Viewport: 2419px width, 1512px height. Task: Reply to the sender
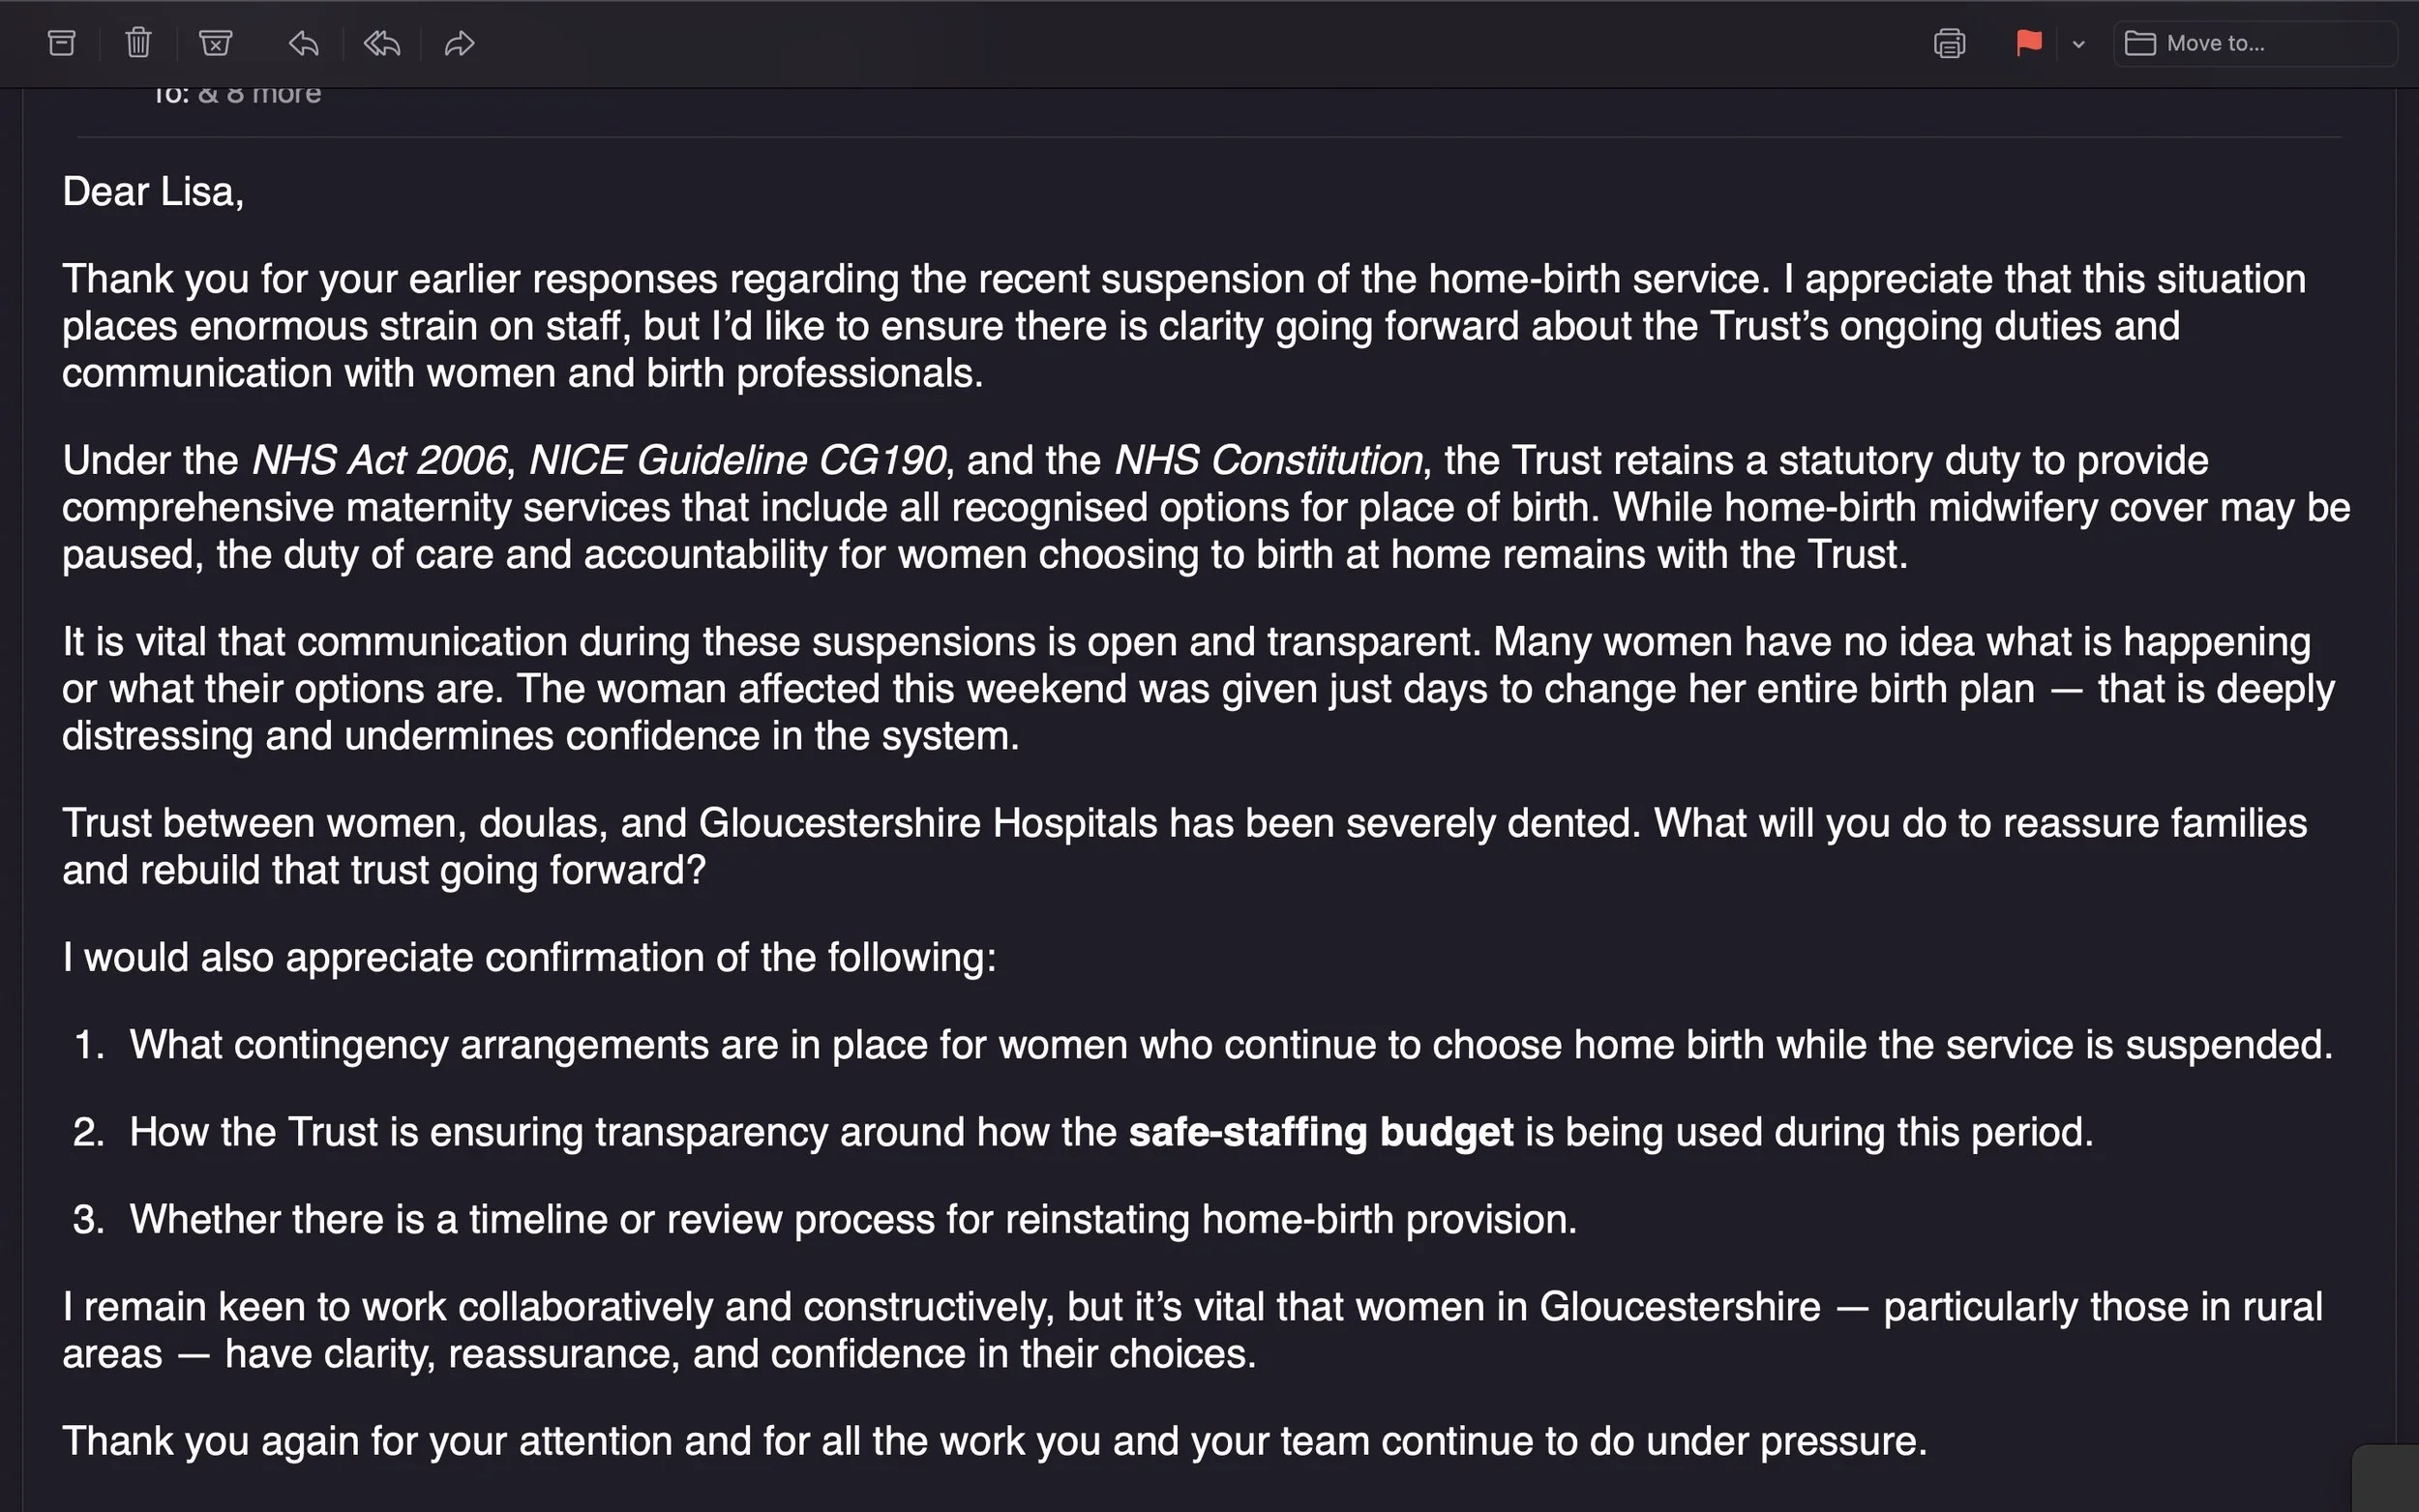[x=304, y=43]
